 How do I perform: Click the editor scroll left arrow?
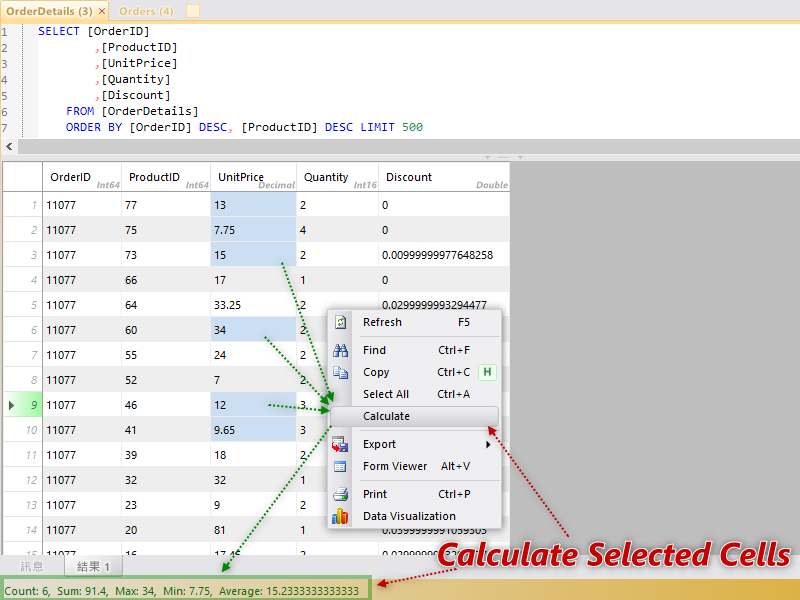pos(9,146)
